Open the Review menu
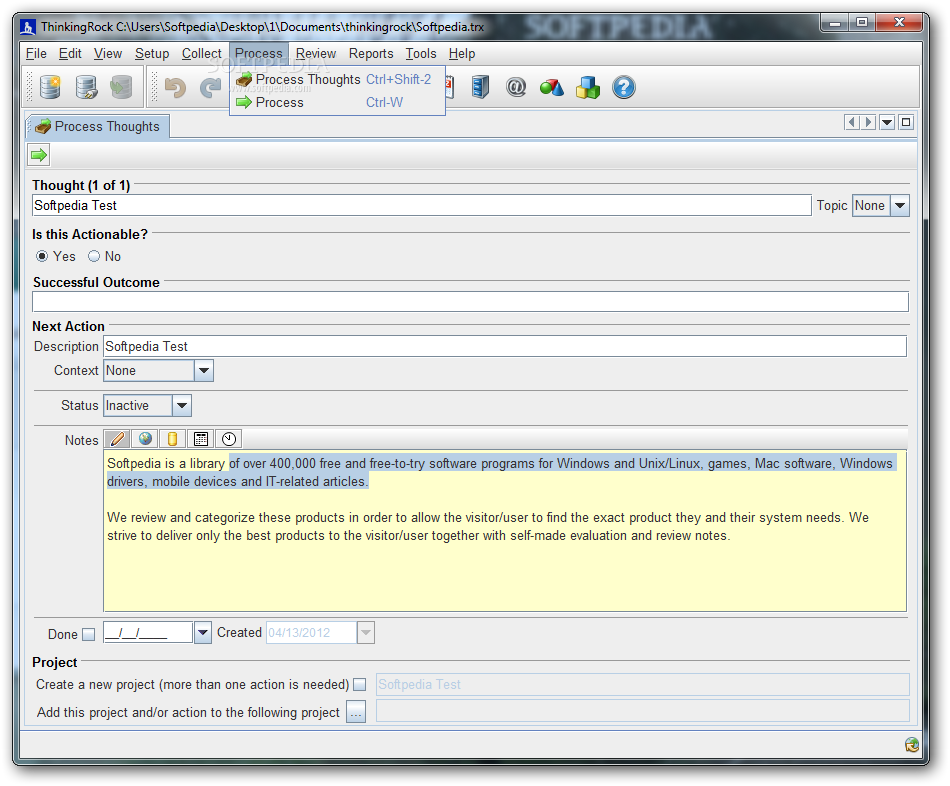The image size is (950, 786). click(316, 53)
